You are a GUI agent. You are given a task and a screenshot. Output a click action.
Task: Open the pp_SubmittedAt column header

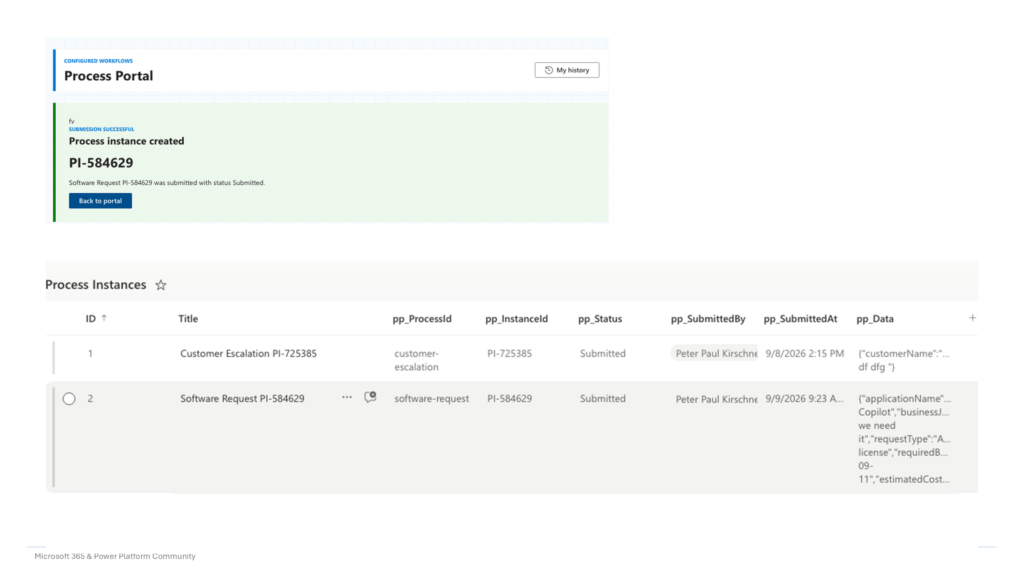pyautogui.click(x=800, y=319)
